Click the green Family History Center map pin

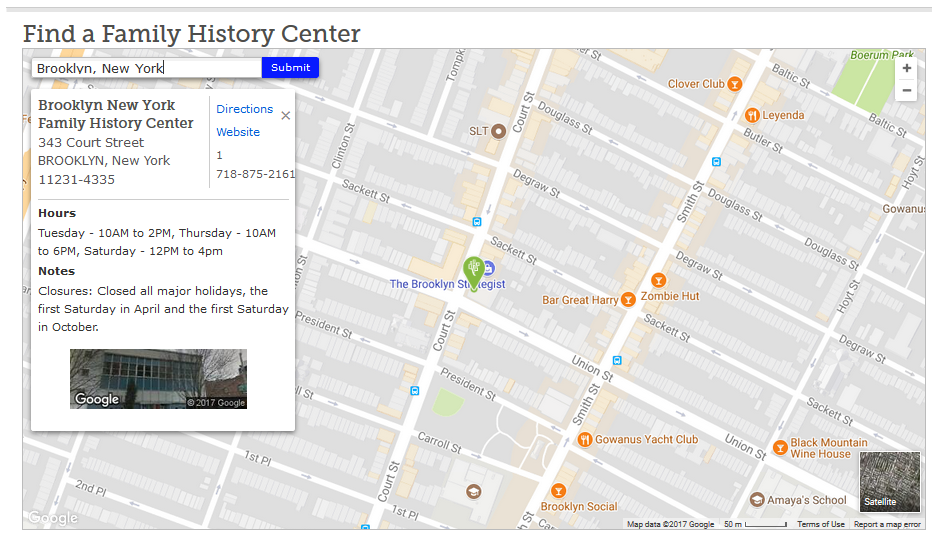[x=474, y=273]
